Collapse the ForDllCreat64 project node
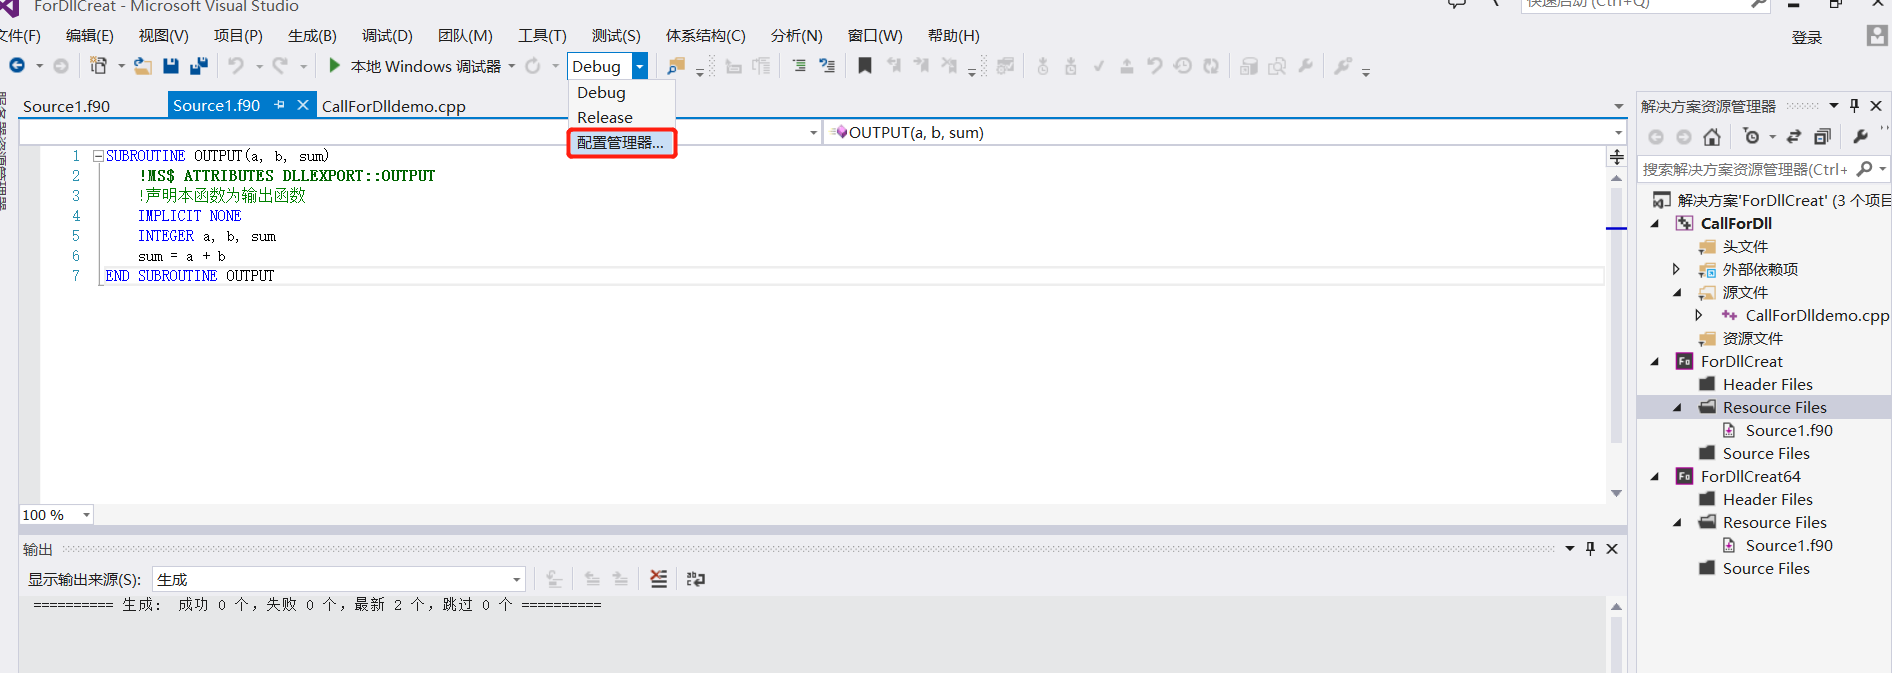The height and width of the screenshot is (673, 1892). pyautogui.click(x=1655, y=477)
